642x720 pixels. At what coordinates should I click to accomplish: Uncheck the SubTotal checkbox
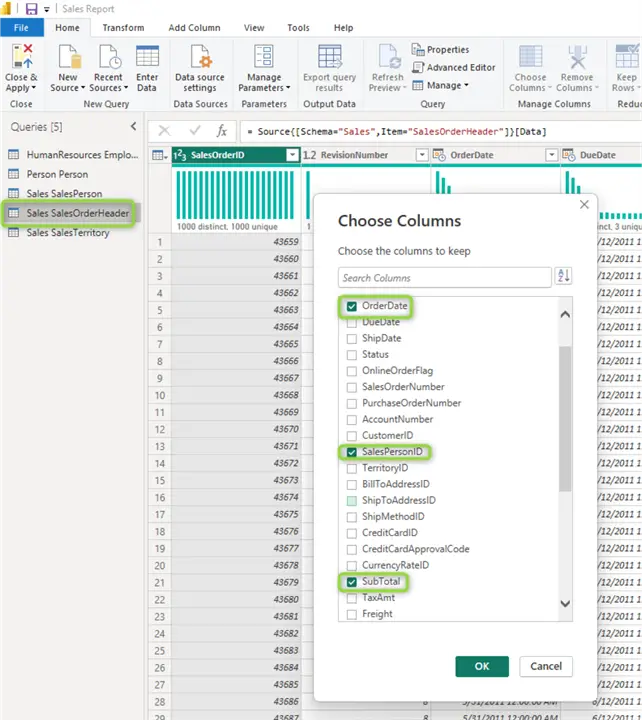pos(352,582)
